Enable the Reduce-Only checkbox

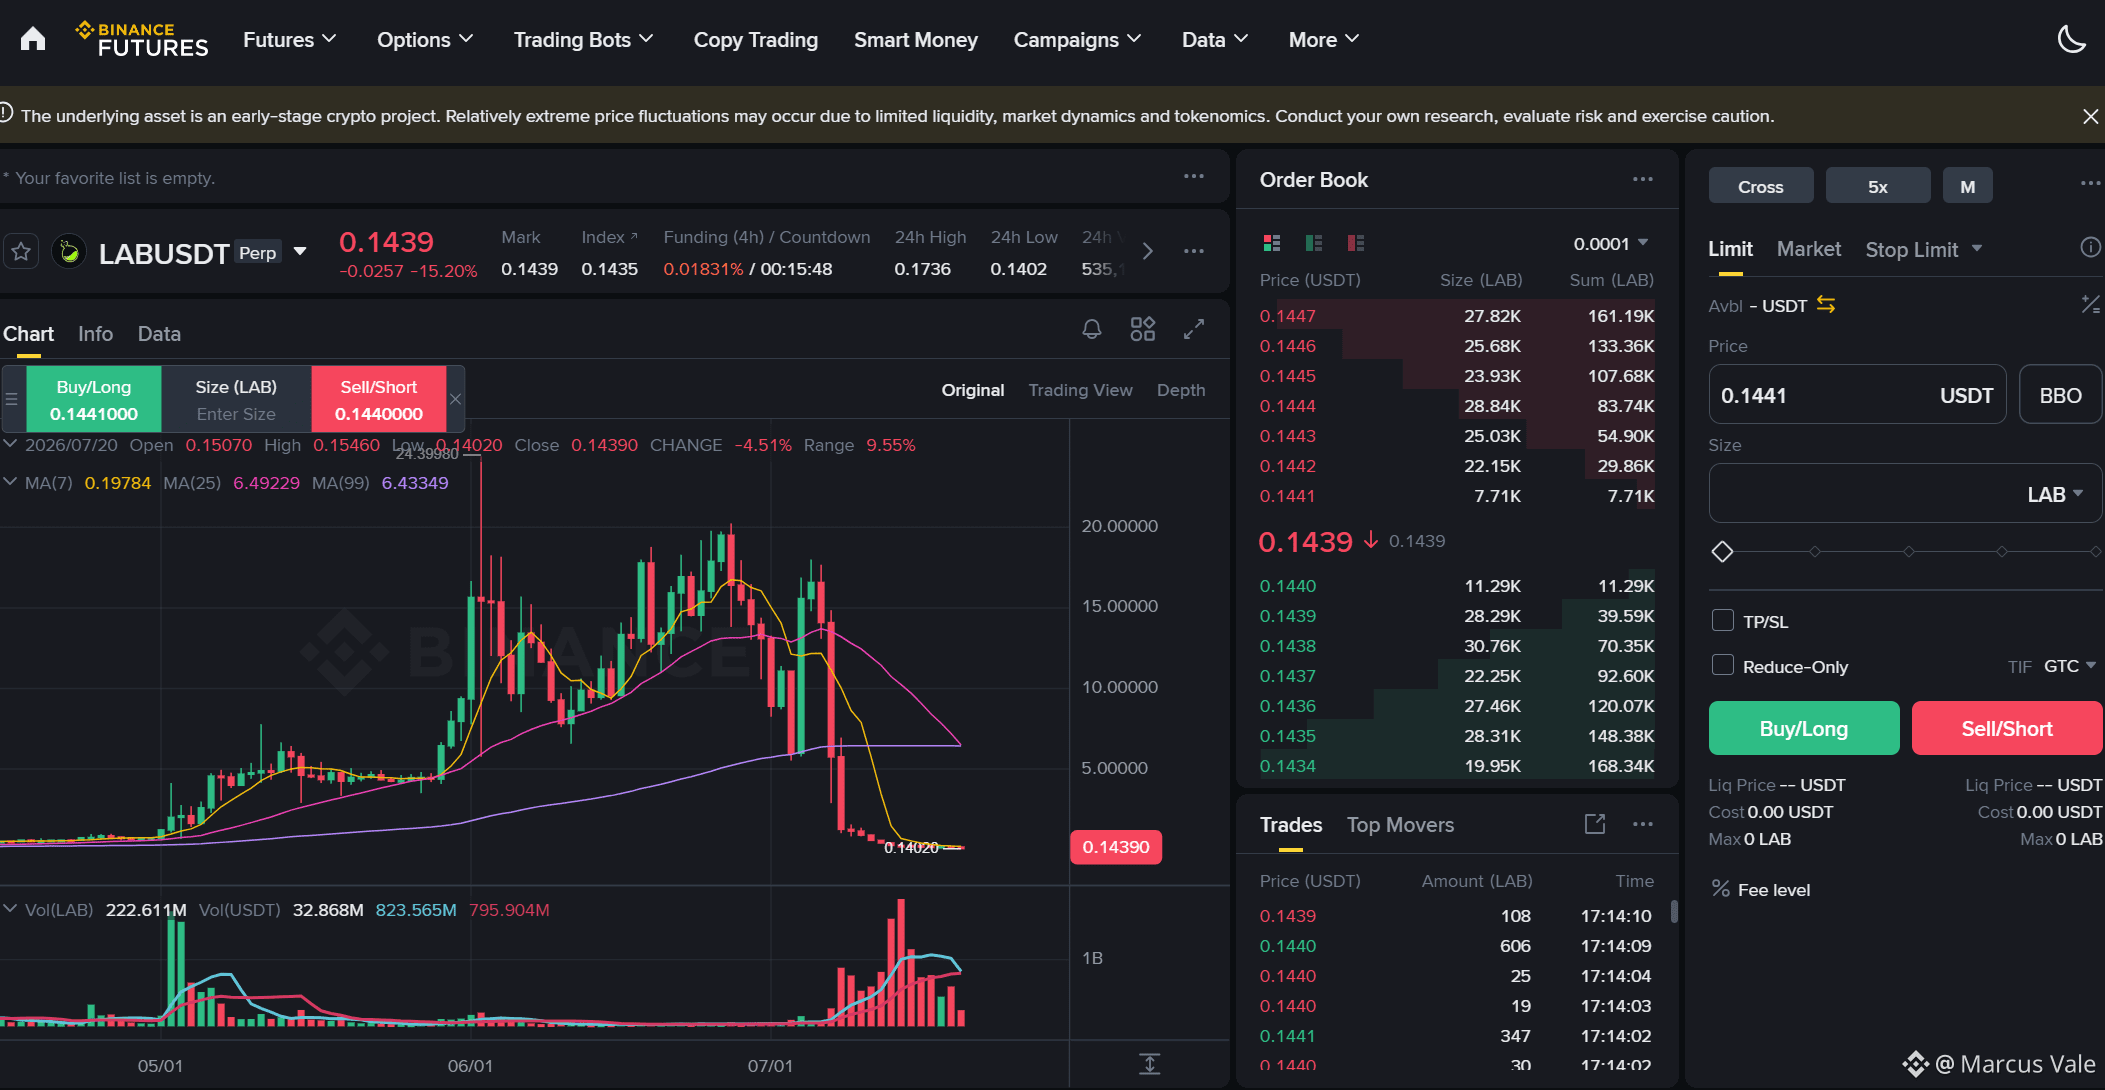coord(1723,665)
